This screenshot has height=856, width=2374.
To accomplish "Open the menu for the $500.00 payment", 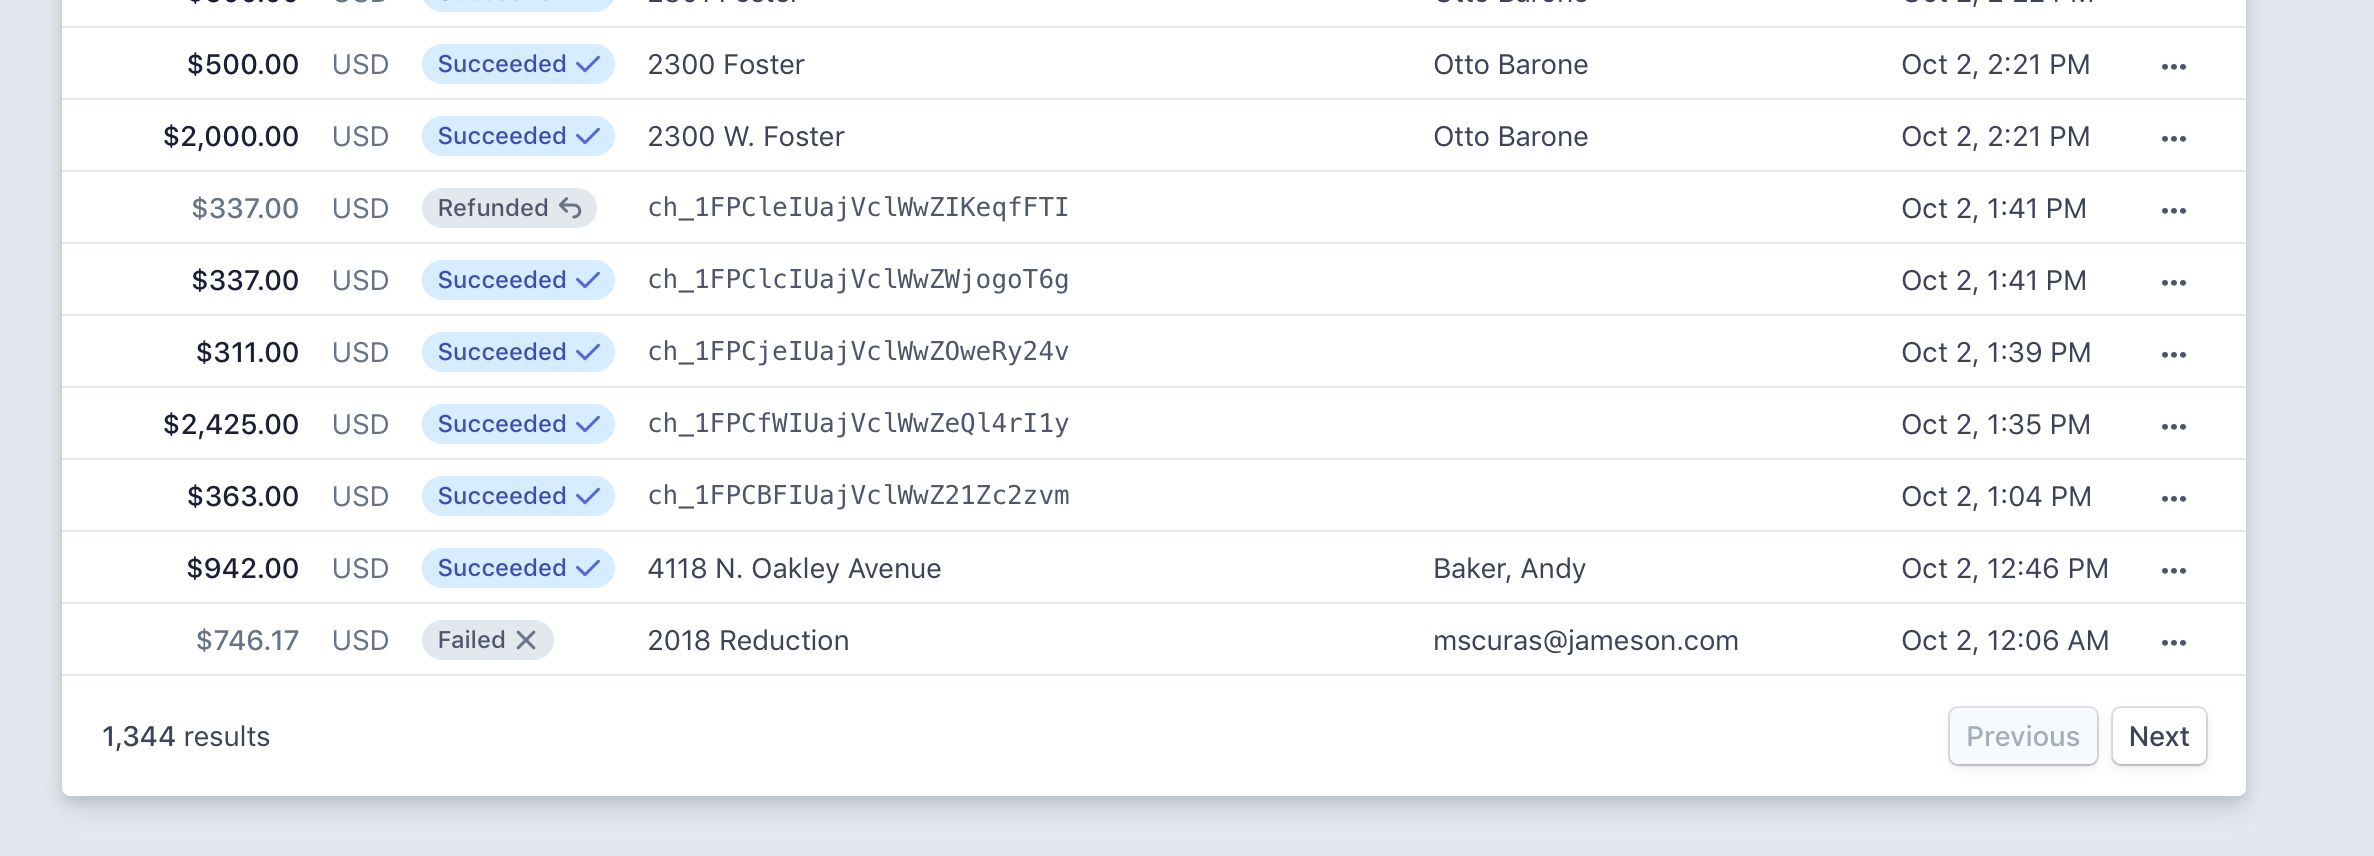I will (2173, 66).
